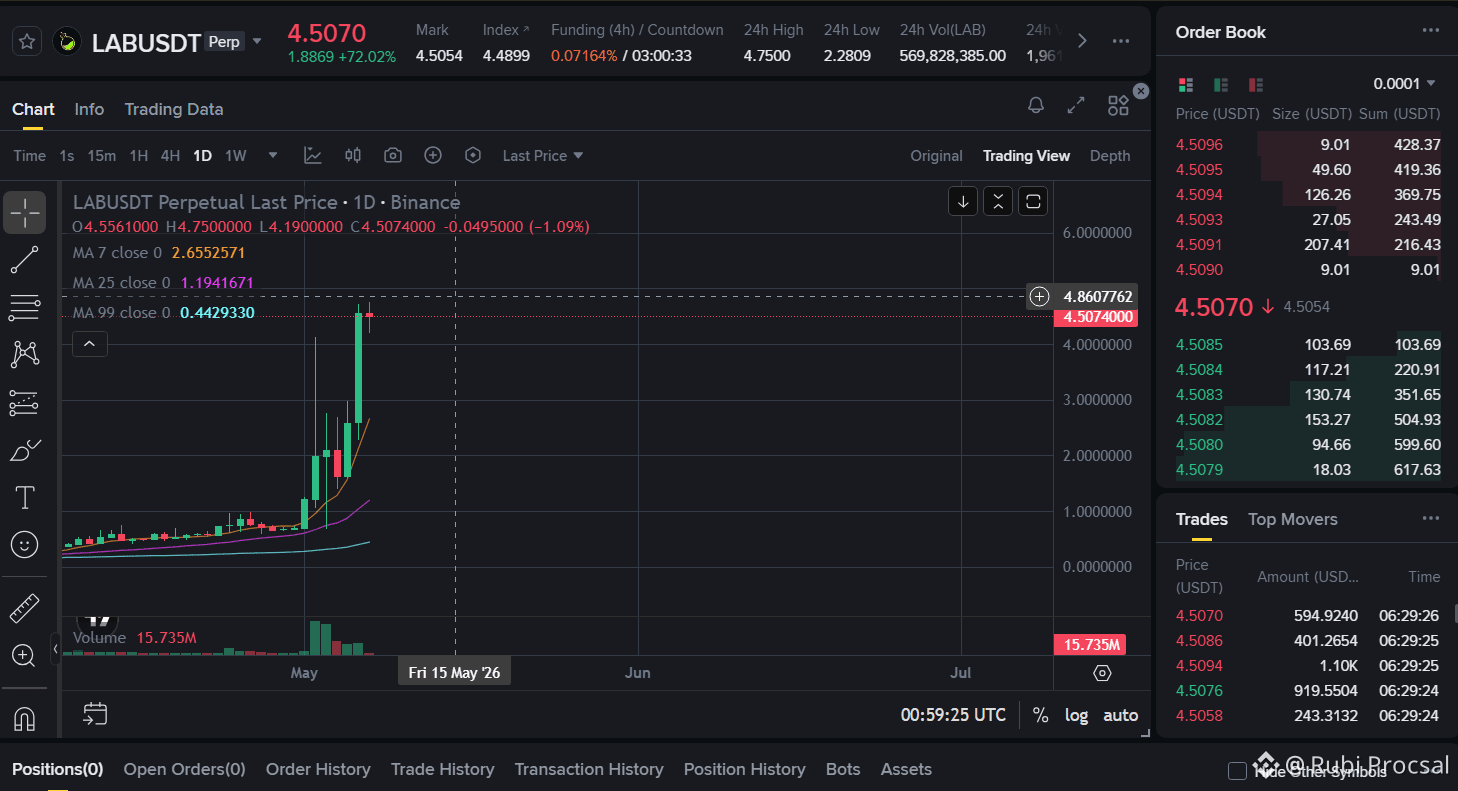Viewport: 1458px width, 791px height.
Task: Select the zoom in magnifier tool
Action: click(24, 655)
